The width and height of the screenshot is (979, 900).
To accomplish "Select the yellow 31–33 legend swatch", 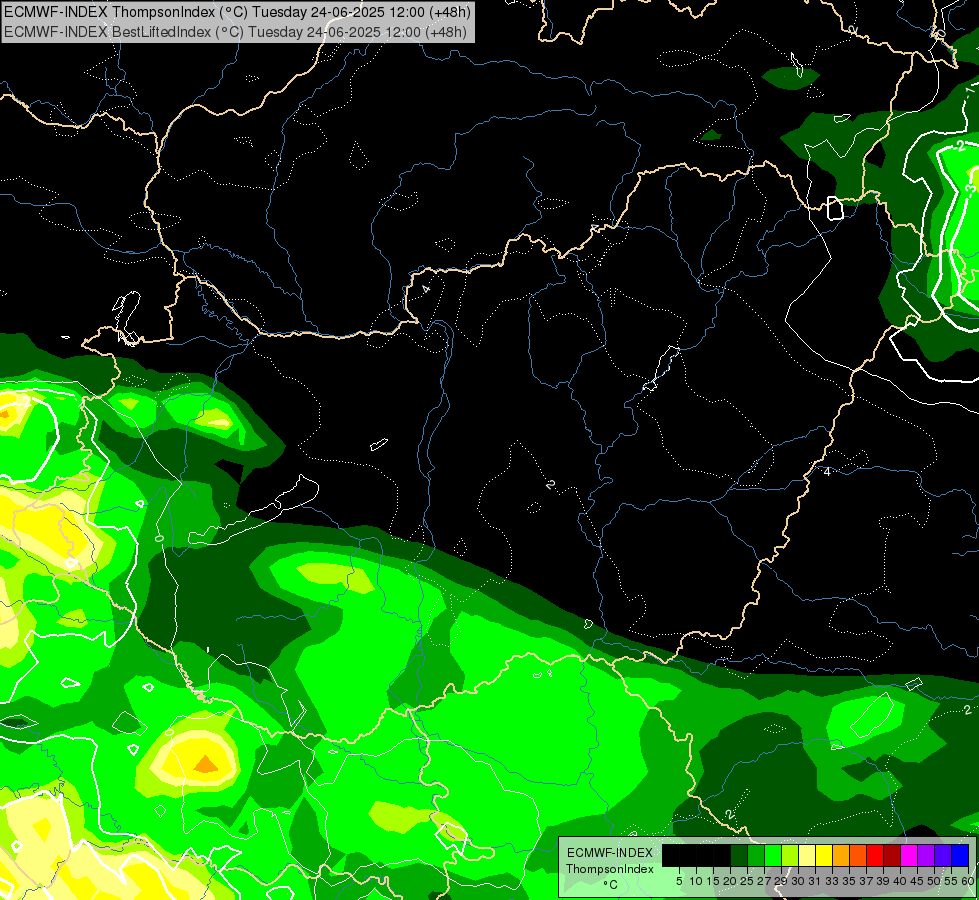I will 824,855.
